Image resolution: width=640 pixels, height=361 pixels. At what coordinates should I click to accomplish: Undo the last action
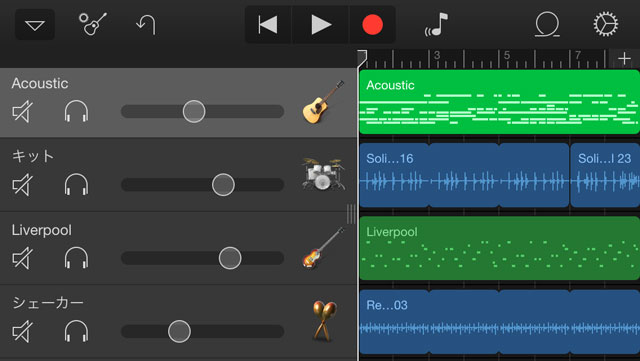pos(146,25)
